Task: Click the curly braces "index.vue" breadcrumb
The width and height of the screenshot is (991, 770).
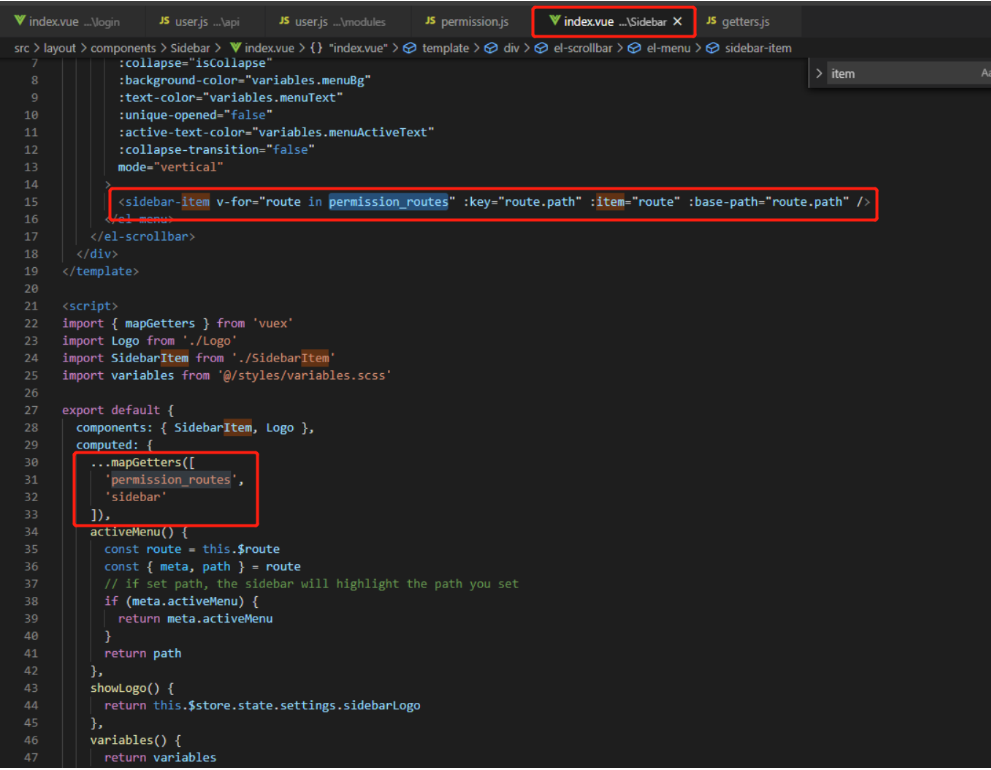Action: [x=349, y=48]
